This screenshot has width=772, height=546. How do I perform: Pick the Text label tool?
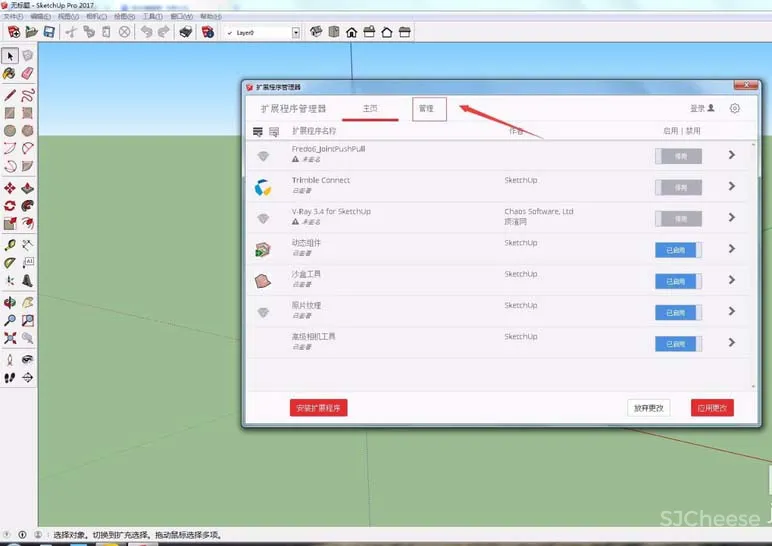[x=28, y=263]
